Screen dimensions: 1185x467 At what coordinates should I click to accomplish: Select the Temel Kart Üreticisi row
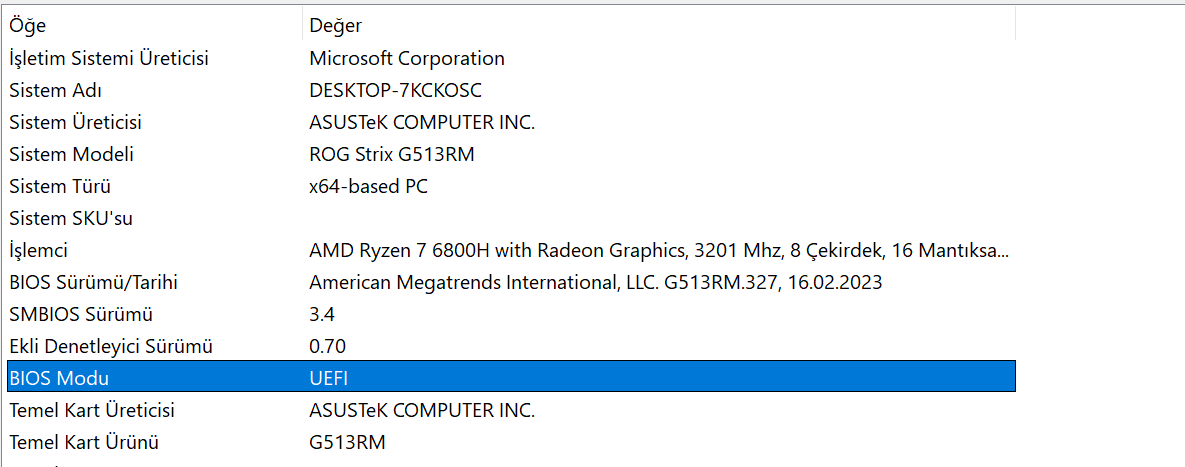coord(92,410)
